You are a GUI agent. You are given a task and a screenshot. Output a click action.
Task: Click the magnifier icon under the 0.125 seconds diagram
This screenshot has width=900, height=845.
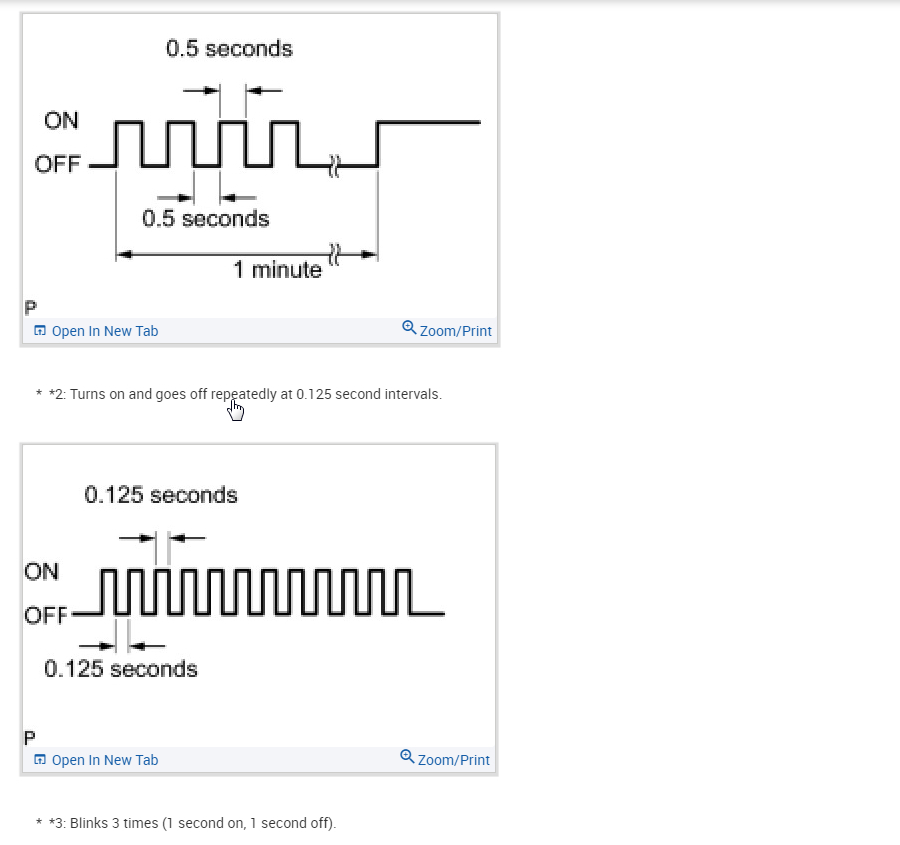[x=407, y=757]
